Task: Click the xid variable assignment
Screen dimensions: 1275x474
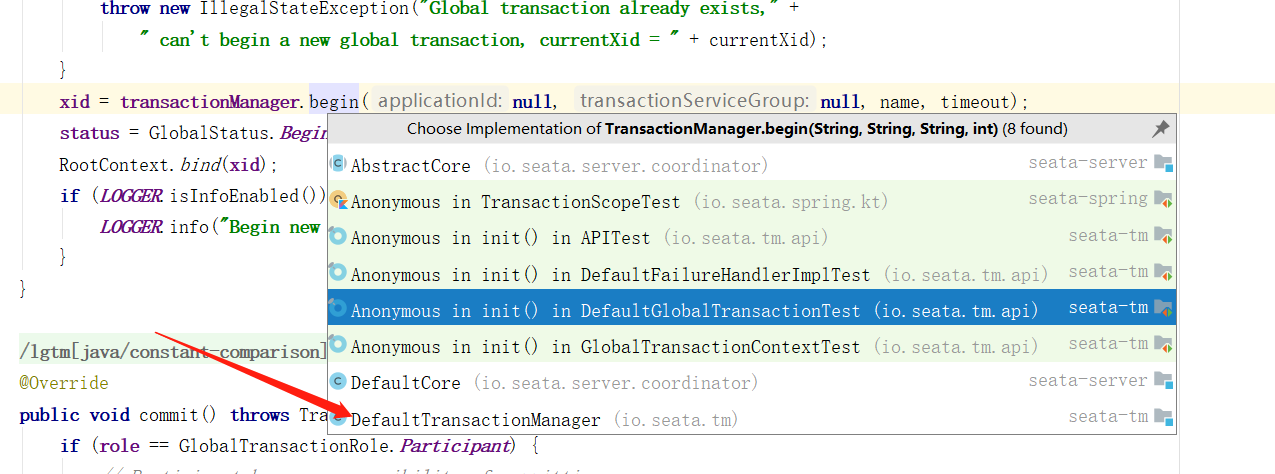Action: 75,101
